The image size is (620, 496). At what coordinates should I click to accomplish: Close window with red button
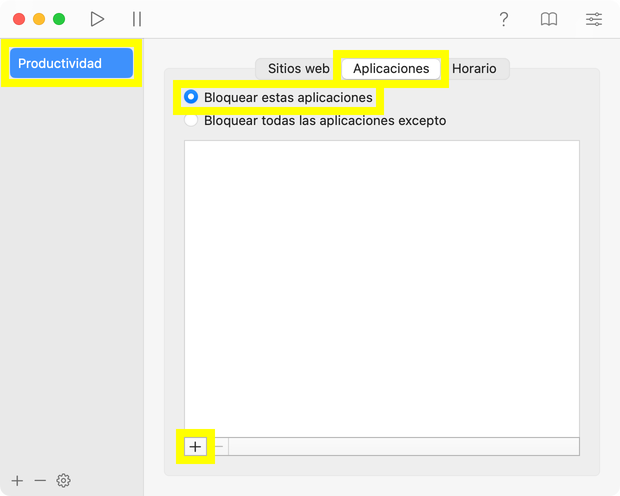[x=19, y=19]
